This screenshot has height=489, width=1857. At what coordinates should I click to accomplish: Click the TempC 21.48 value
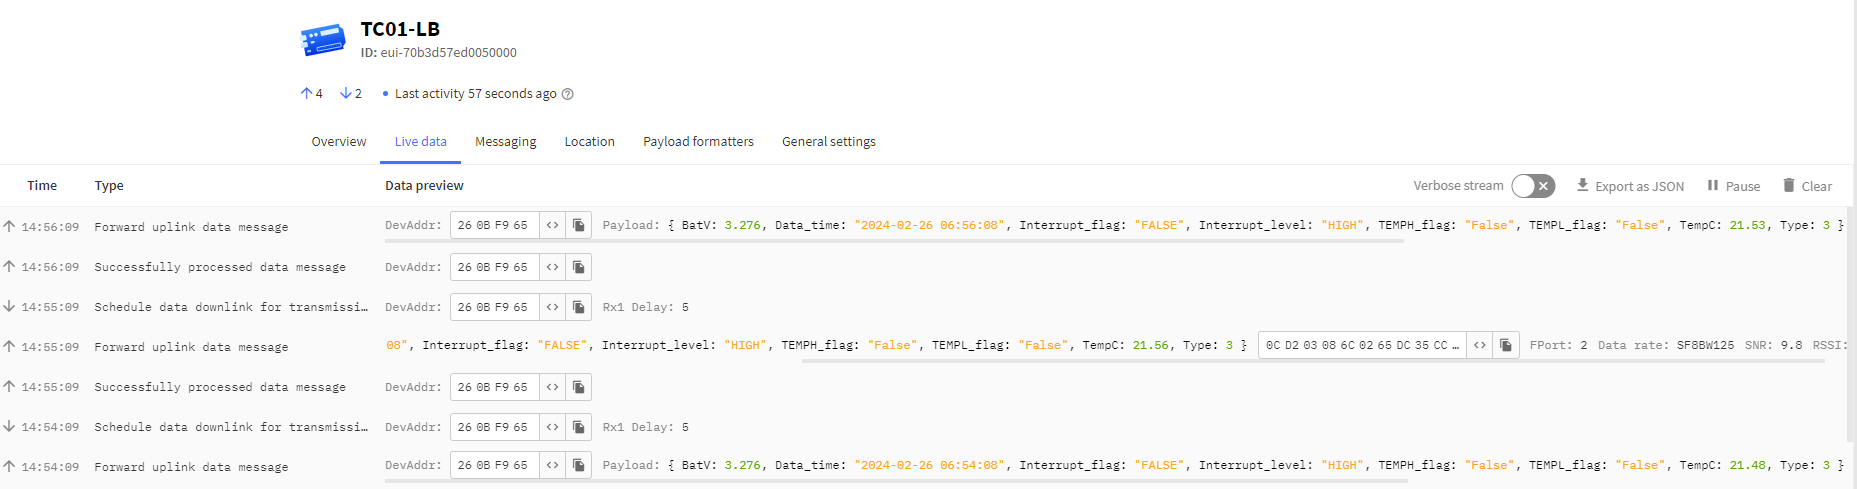tap(1747, 465)
